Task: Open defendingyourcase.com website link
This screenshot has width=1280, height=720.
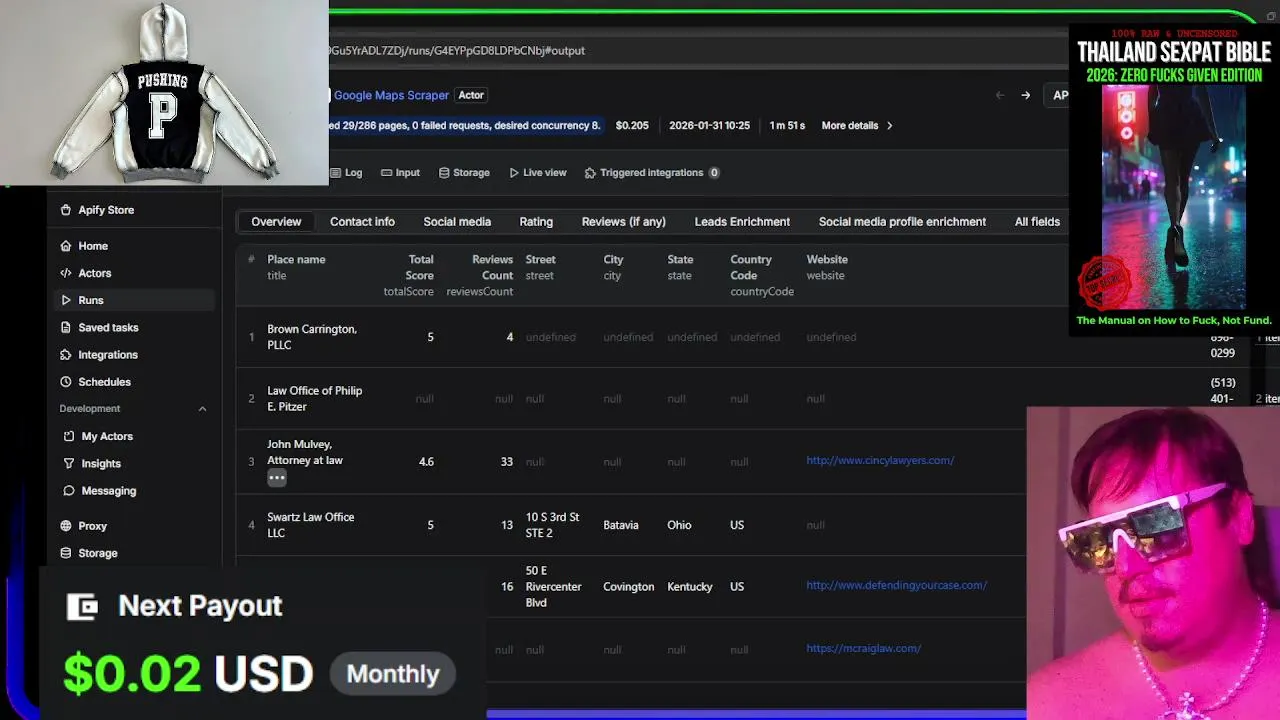Action: point(896,586)
